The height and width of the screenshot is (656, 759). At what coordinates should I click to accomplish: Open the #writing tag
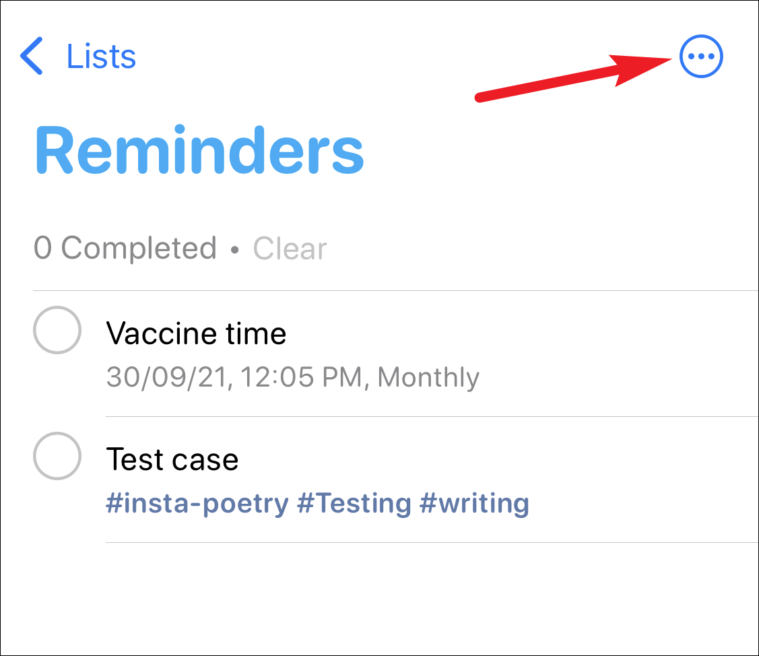pyautogui.click(x=474, y=503)
